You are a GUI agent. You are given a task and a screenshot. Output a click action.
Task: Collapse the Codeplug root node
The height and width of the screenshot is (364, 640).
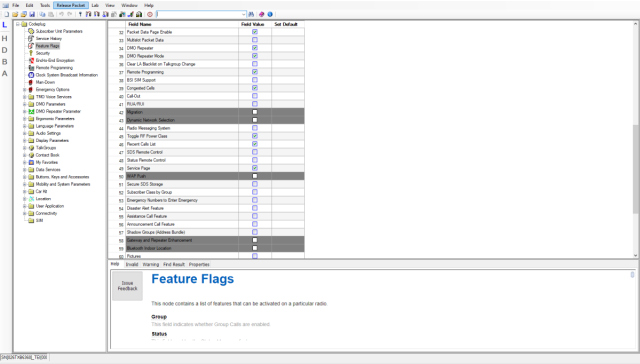coord(18,24)
